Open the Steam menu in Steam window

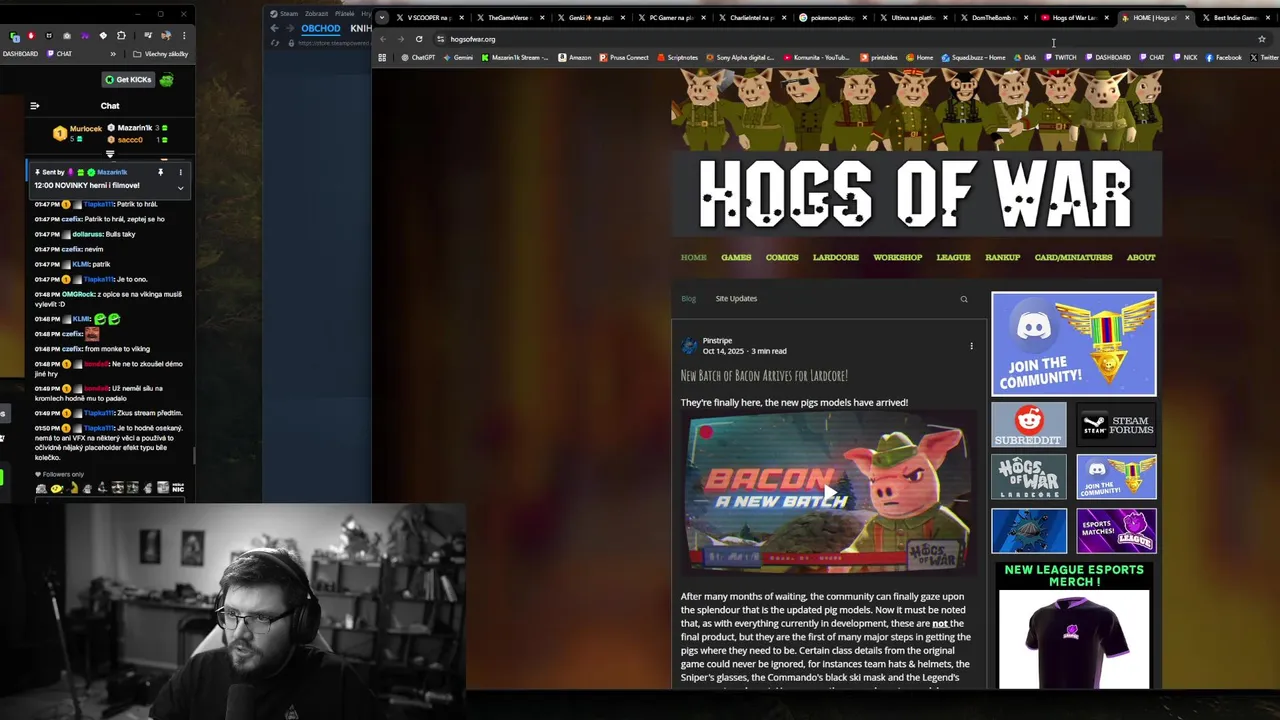(286, 14)
